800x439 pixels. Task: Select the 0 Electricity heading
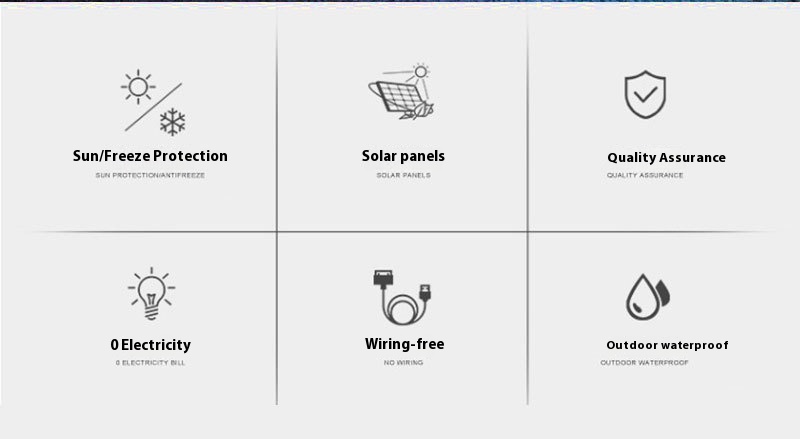point(151,345)
